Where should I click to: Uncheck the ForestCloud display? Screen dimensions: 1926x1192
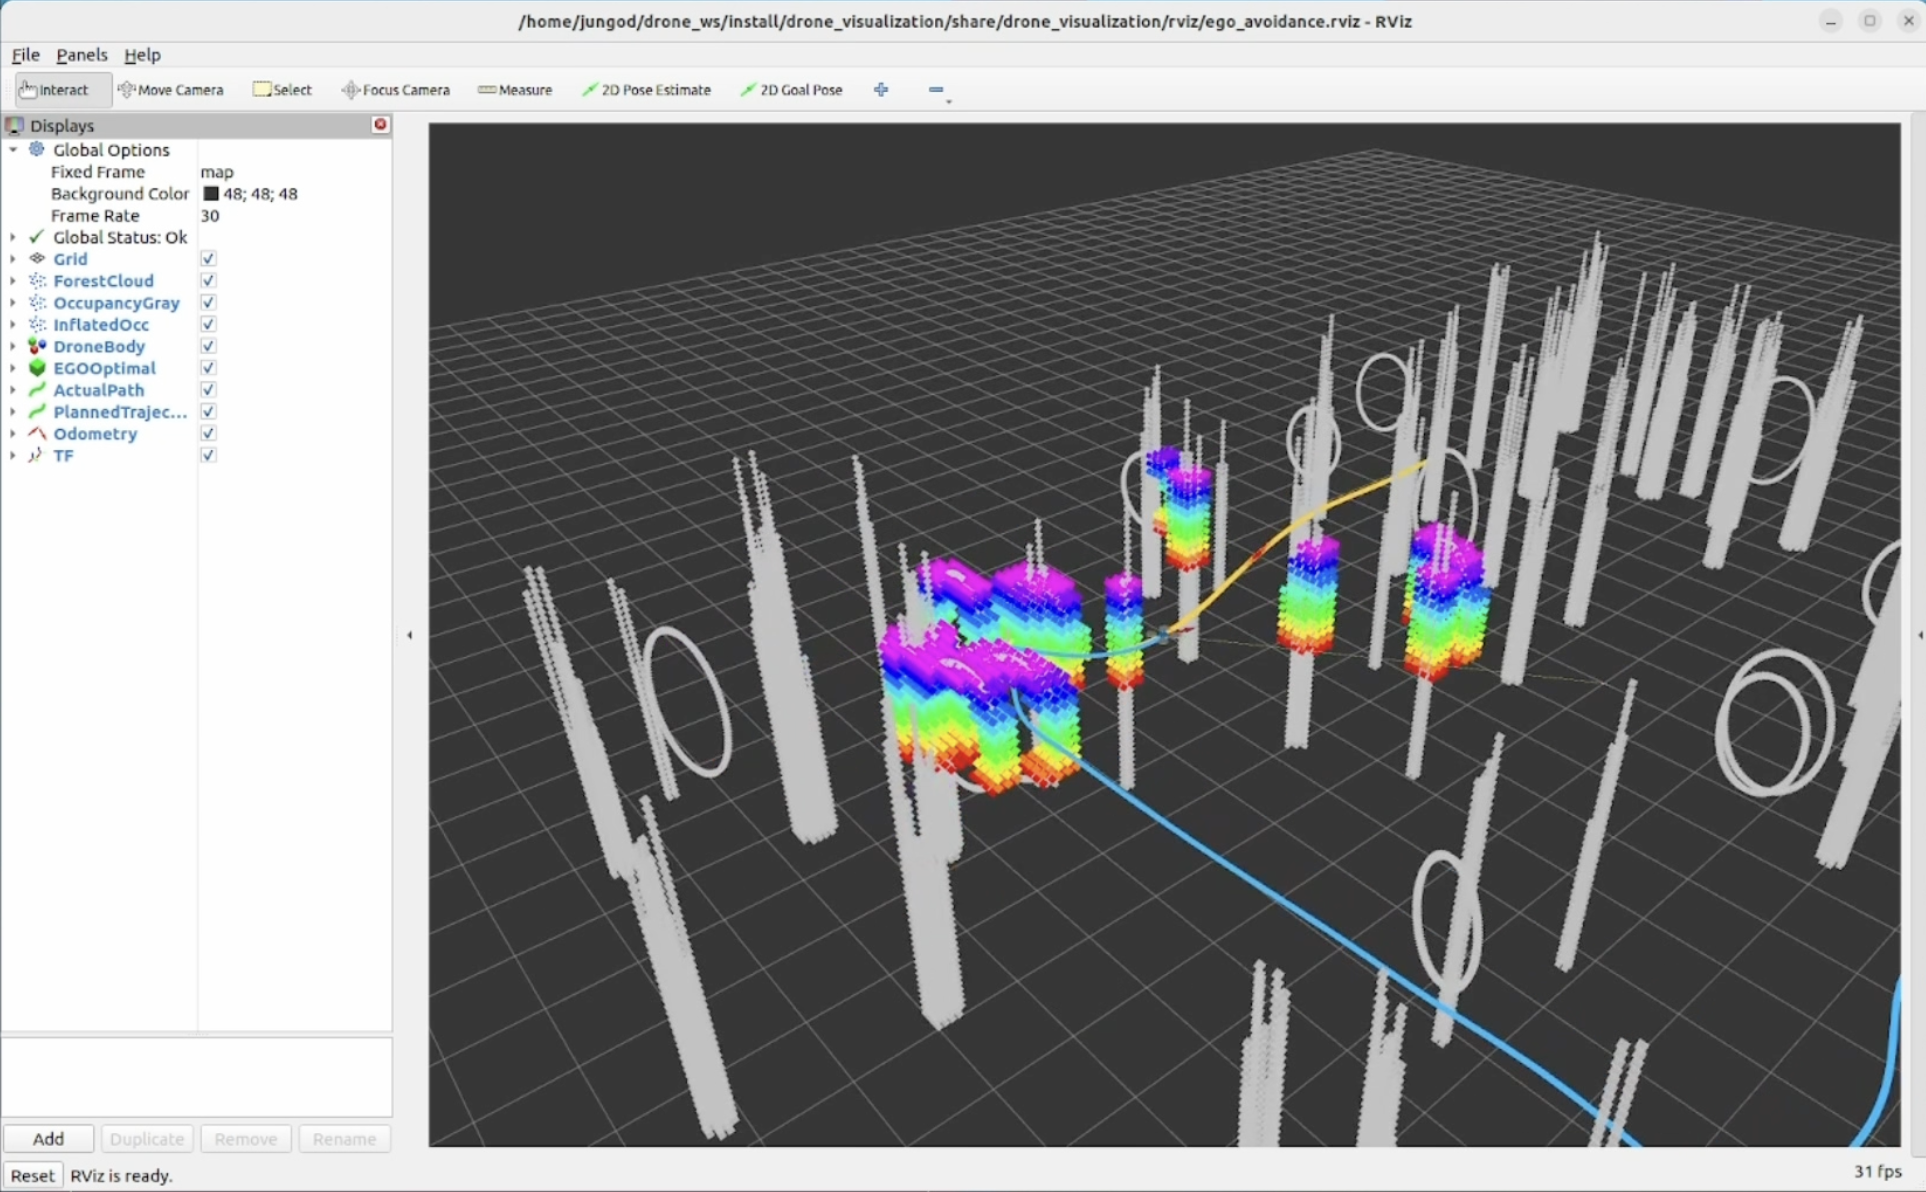(208, 281)
